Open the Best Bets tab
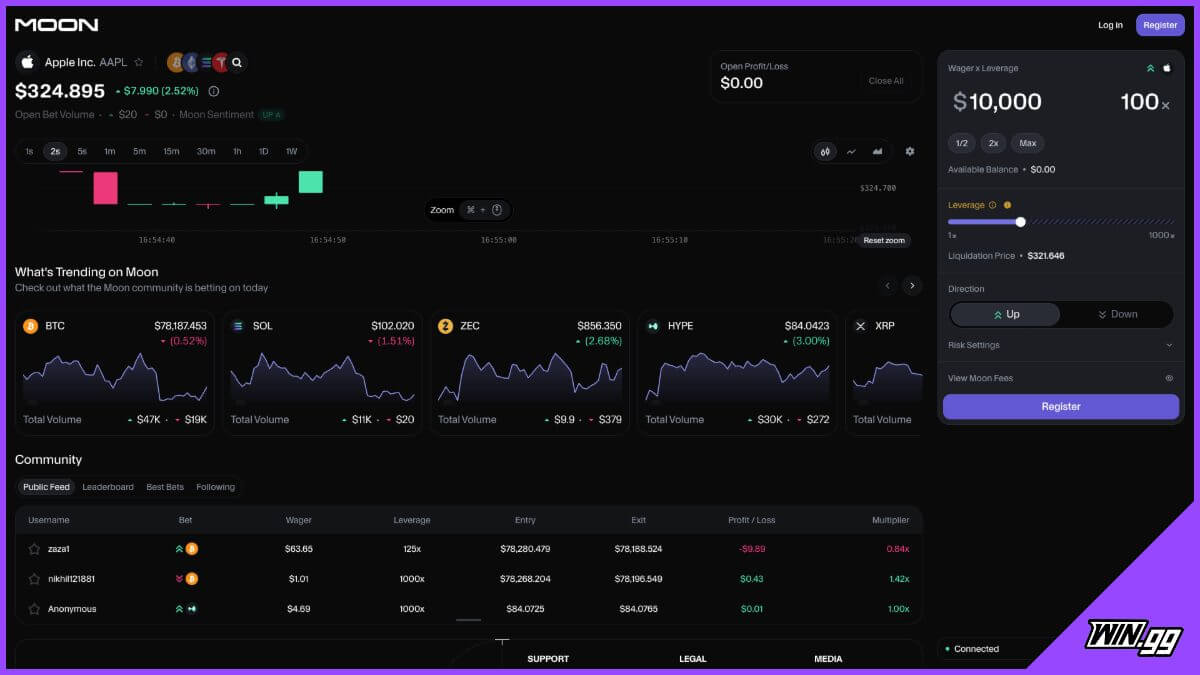The image size is (1200, 675). (x=165, y=487)
